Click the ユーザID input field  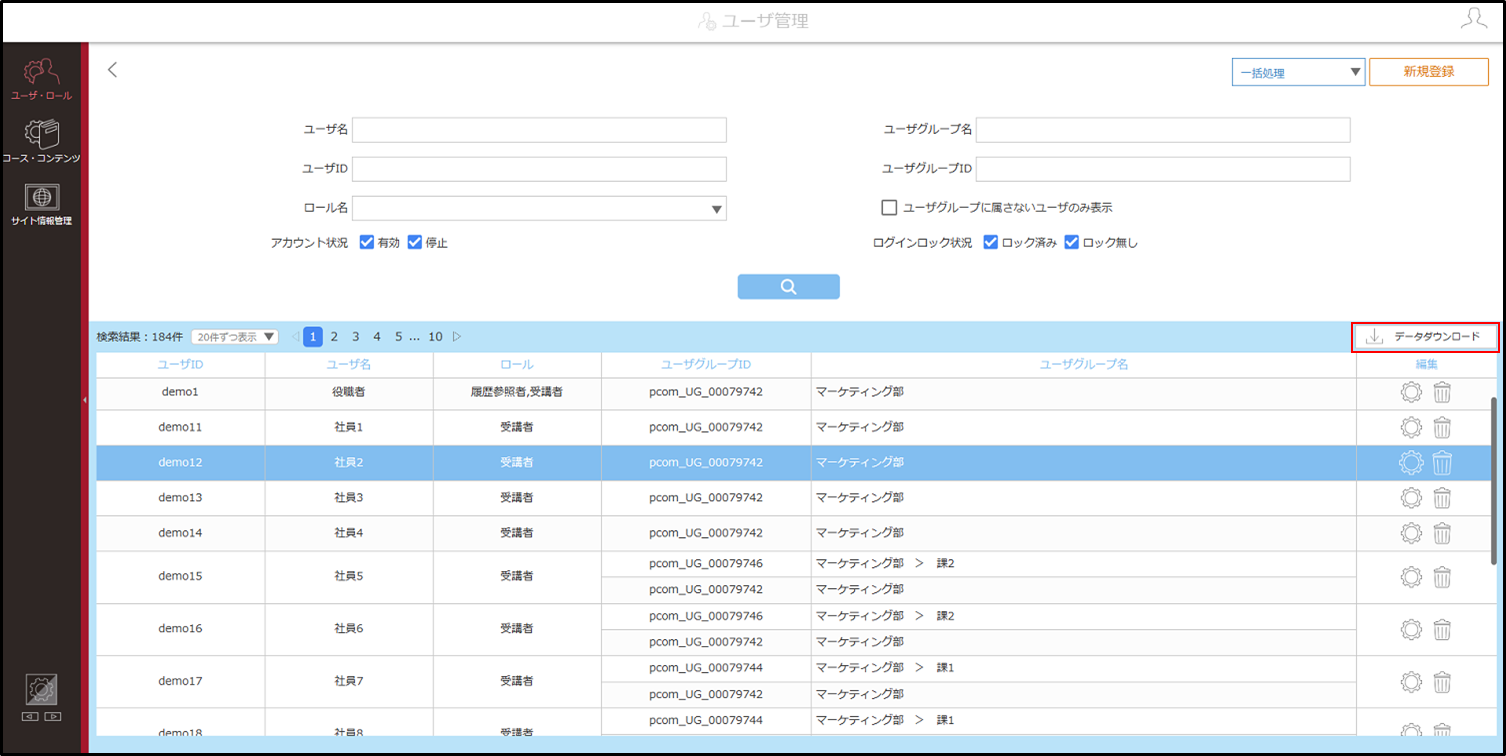pyautogui.click(x=539, y=169)
